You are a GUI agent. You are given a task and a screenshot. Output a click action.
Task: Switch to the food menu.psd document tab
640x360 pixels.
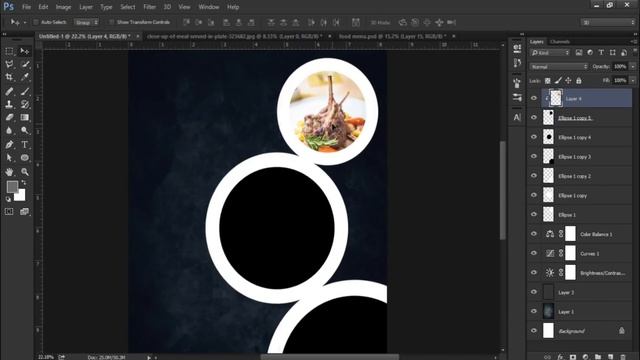(392, 36)
